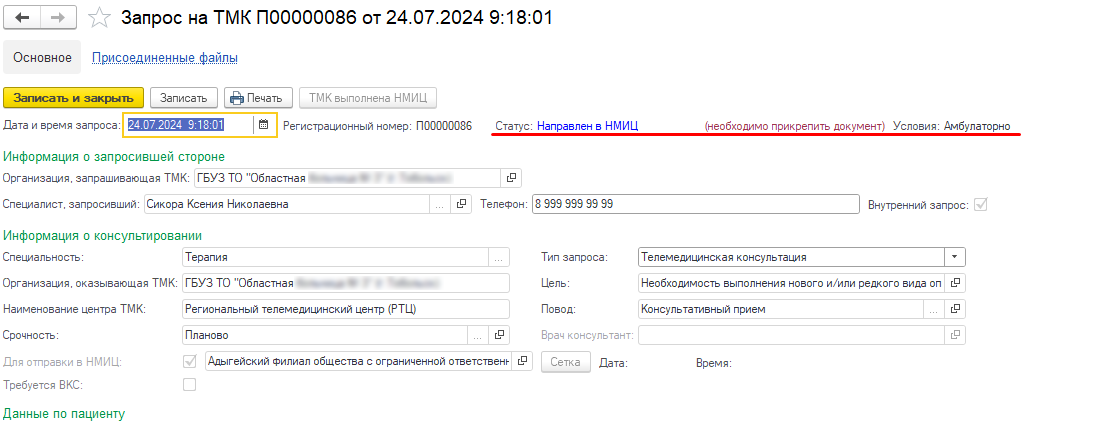Click the Записать и закрыть button

coord(74,98)
